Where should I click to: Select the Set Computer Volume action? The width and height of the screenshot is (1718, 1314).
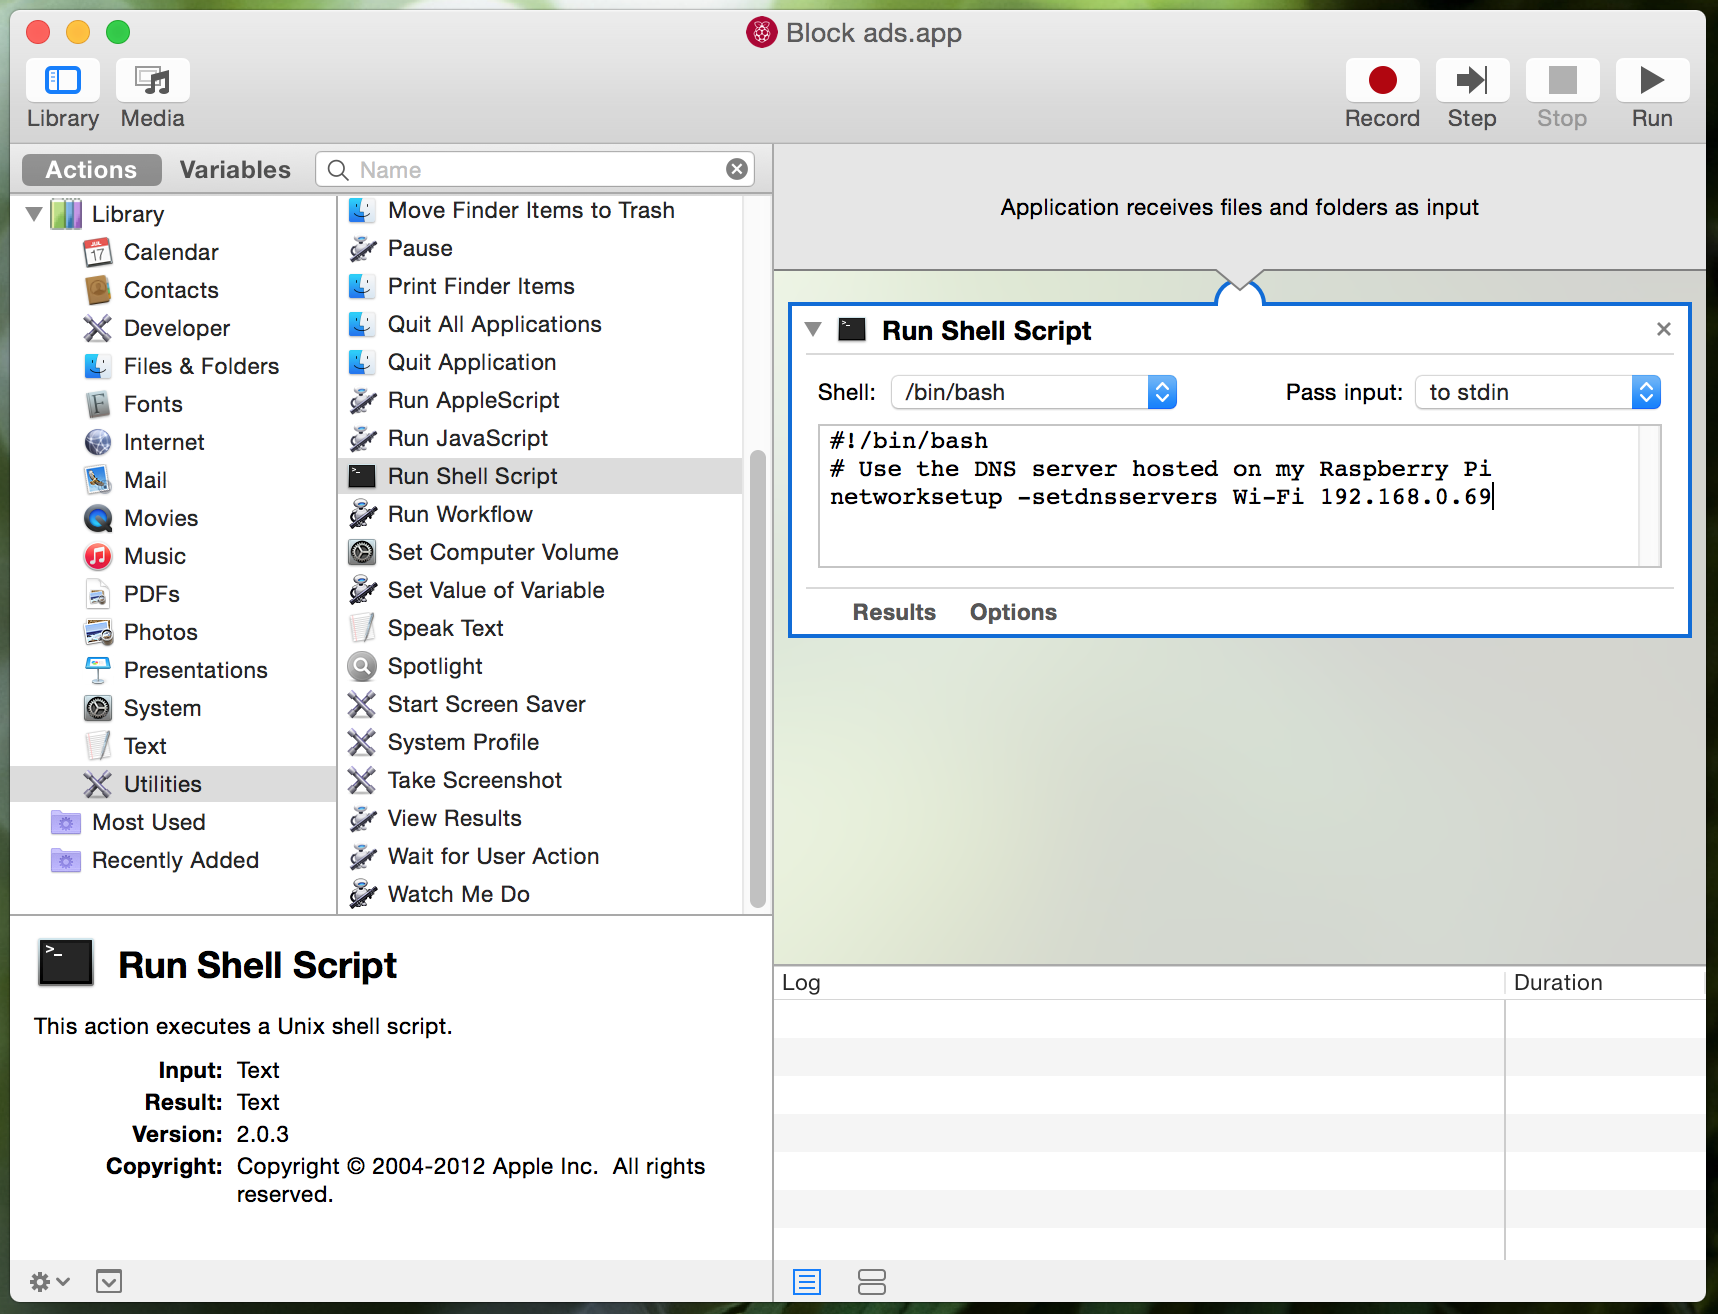pyautogui.click(x=541, y=552)
